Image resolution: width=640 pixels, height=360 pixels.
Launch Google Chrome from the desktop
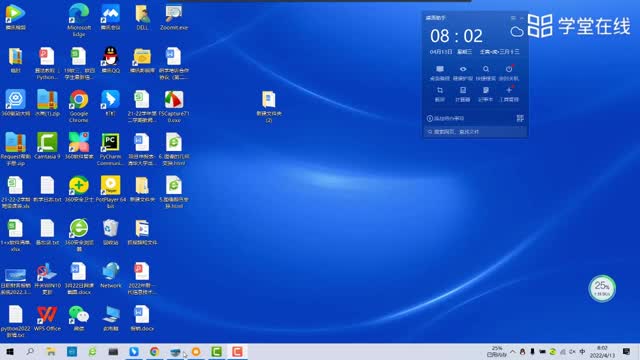tap(79, 106)
